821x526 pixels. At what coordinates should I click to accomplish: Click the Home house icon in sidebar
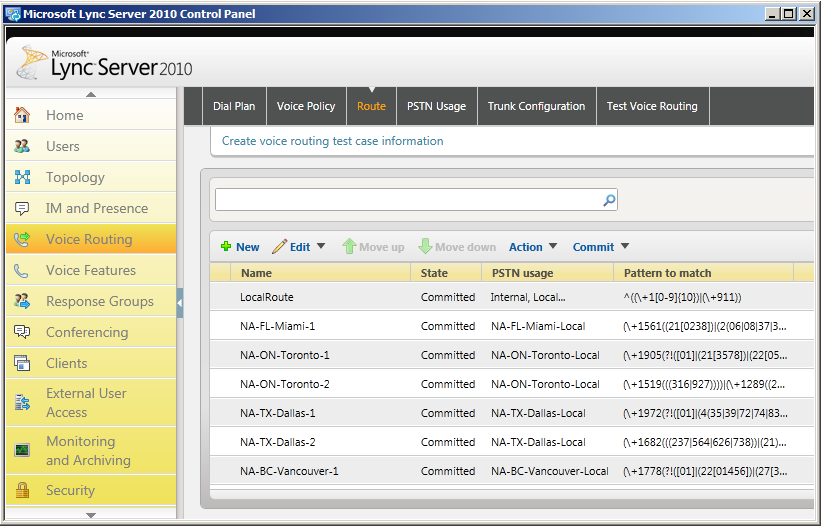(x=22, y=115)
